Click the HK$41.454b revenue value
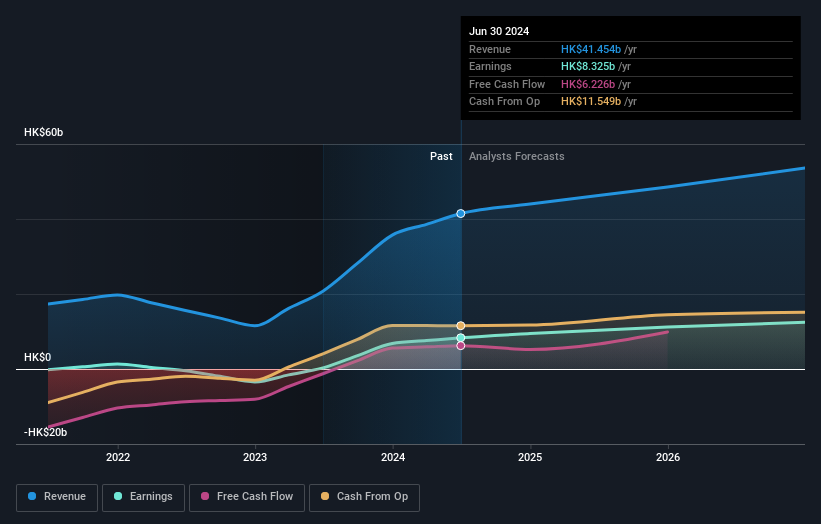Viewport: 821px width, 524px height. (591, 49)
